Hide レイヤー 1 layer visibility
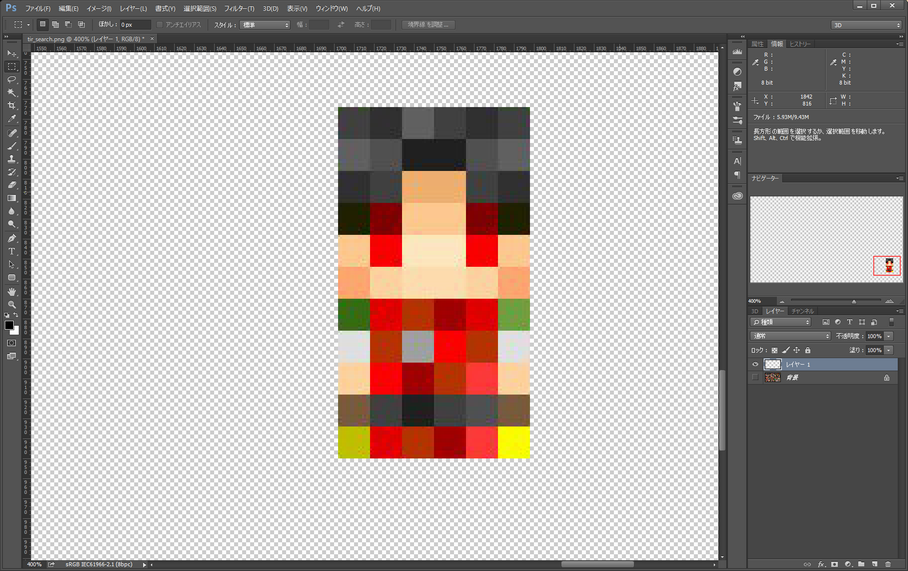This screenshot has width=908, height=571. pyautogui.click(x=755, y=364)
